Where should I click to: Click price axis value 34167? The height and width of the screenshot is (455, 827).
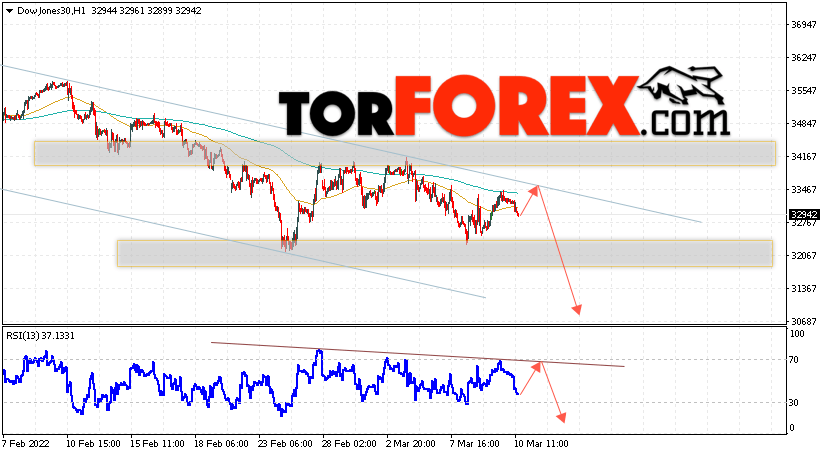click(x=804, y=157)
